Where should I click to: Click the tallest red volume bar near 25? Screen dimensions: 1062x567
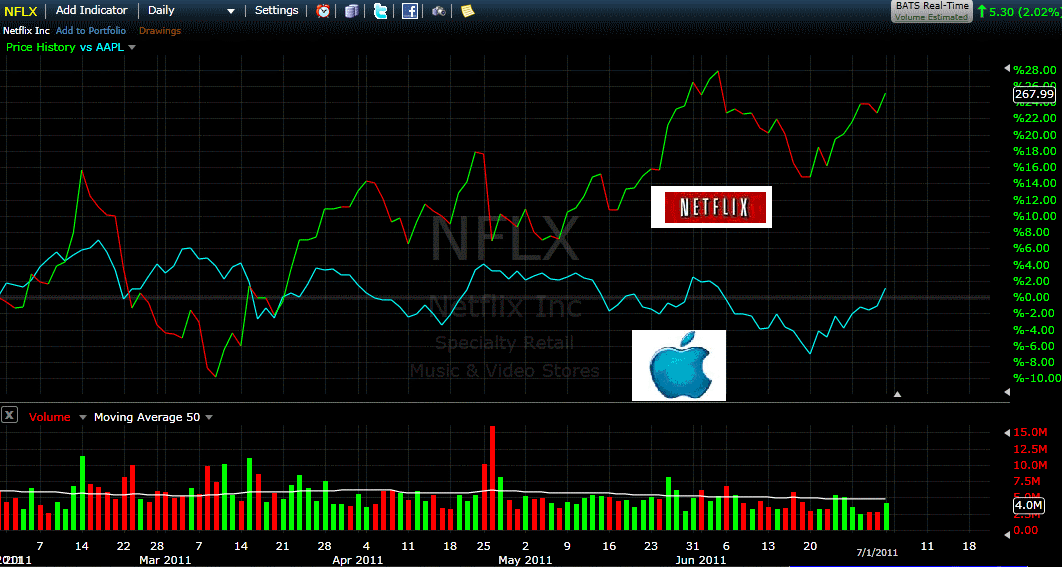(x=492, y=478)
